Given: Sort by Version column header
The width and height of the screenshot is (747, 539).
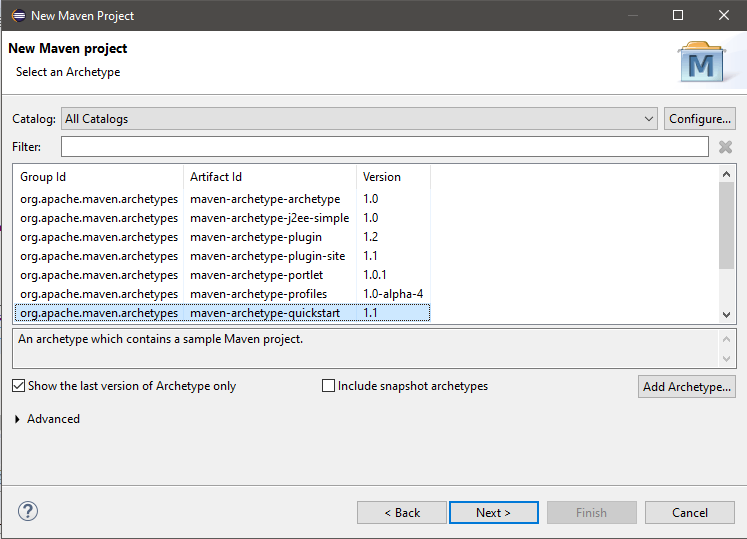Looking at the screenshot, I should point(393,177).
